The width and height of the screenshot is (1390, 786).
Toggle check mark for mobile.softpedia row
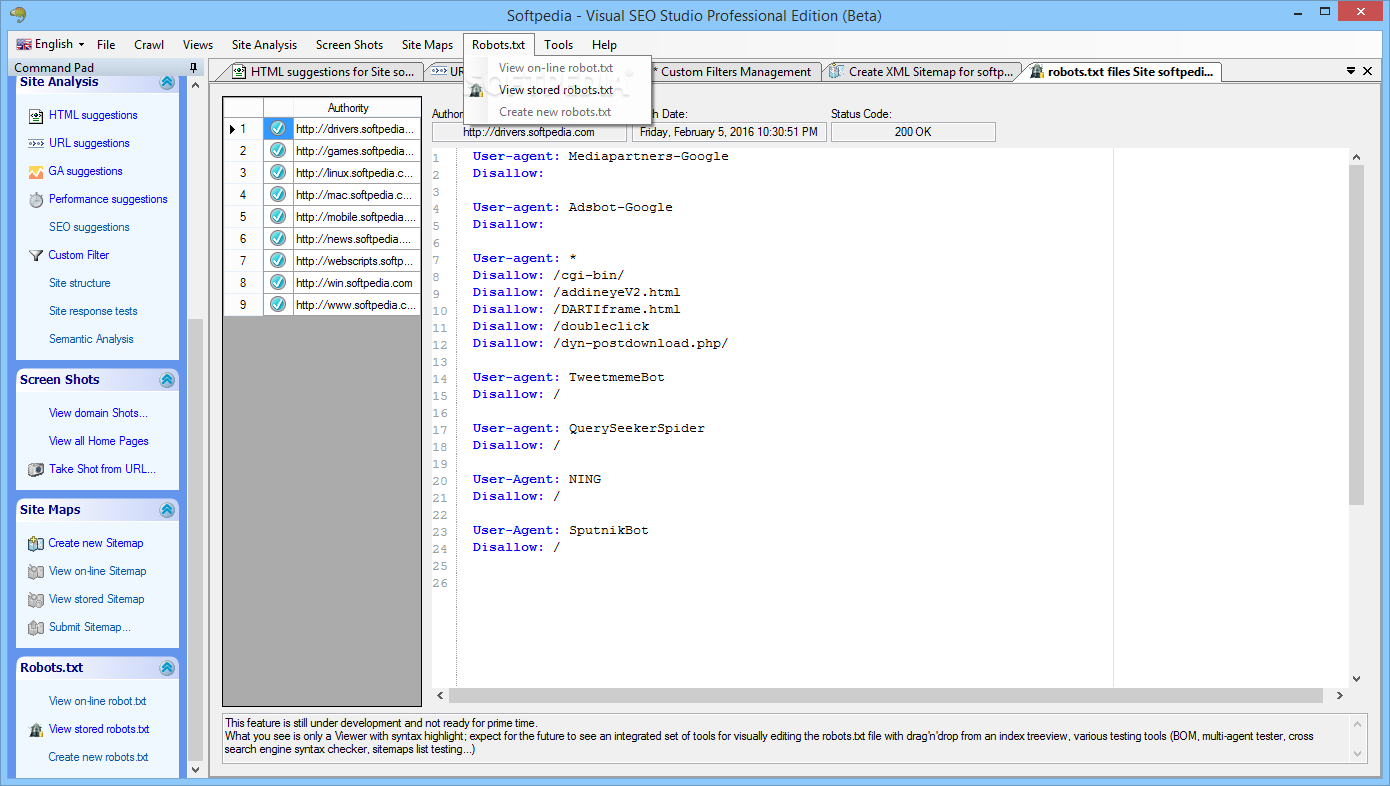coord(278,217)
